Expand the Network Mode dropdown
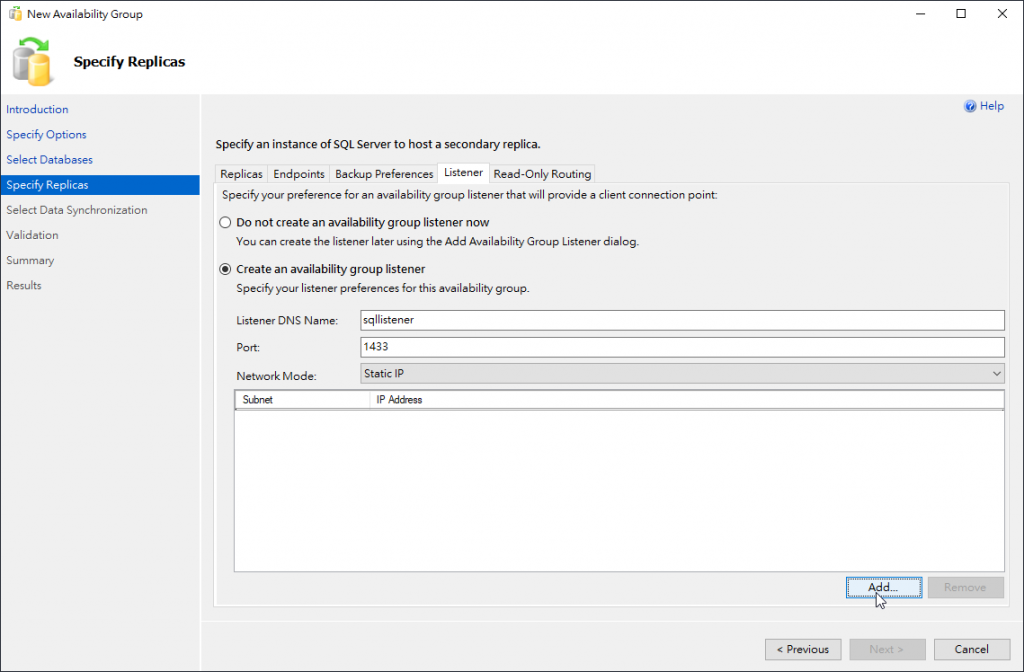 [x=682, y=373]
